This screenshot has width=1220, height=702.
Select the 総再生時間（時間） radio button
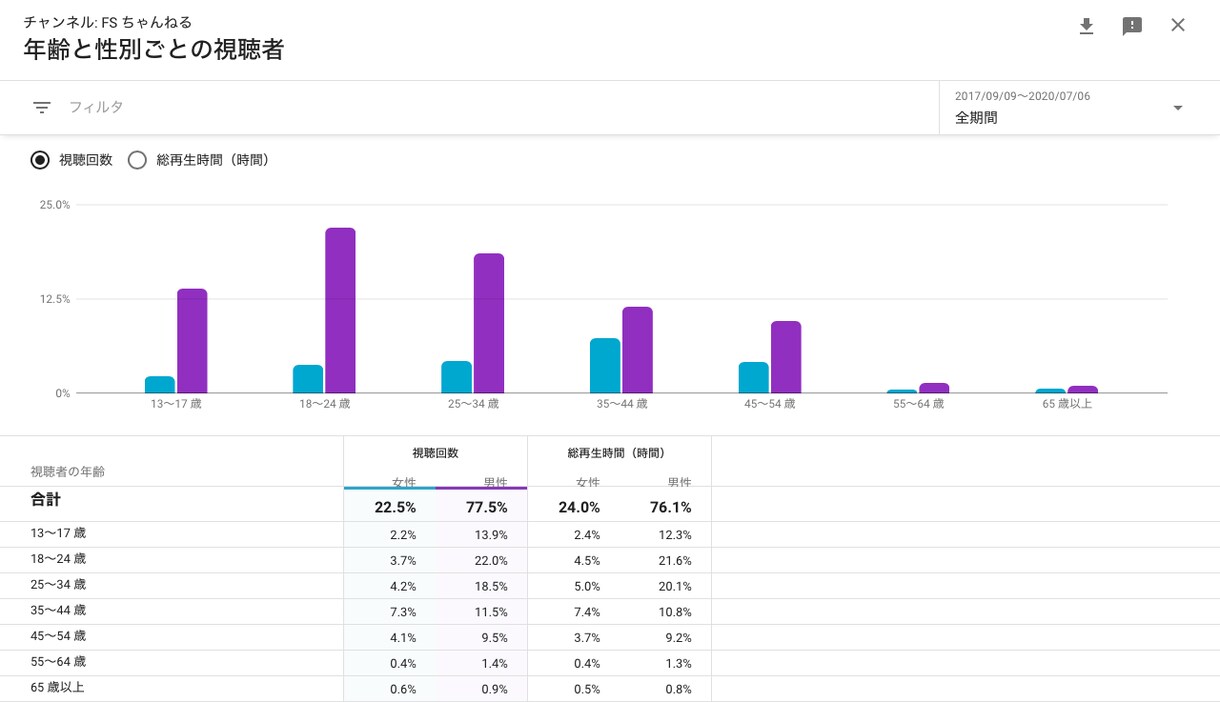click(x=137, y=160)
